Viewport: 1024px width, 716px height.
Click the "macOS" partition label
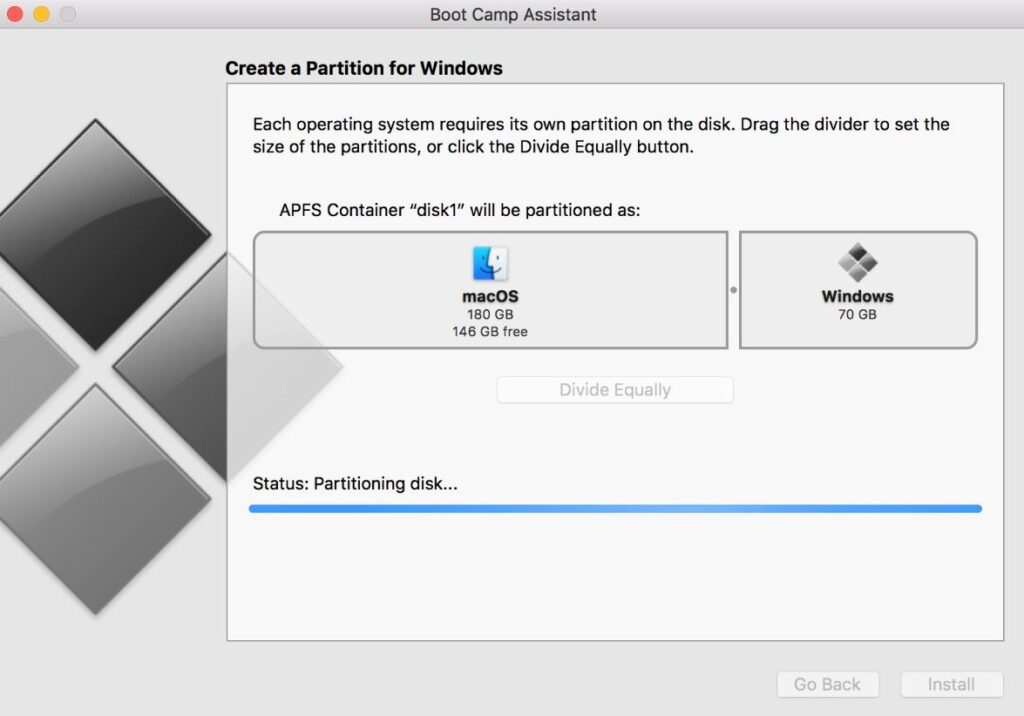coord(490,297)
